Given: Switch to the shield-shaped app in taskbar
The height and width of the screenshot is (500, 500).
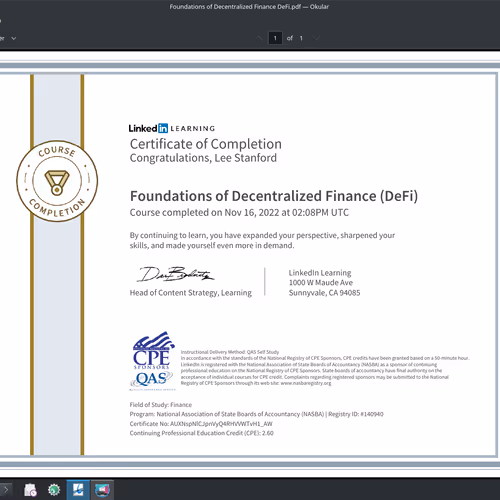Looking at the screenshot, I should [102, 490].
